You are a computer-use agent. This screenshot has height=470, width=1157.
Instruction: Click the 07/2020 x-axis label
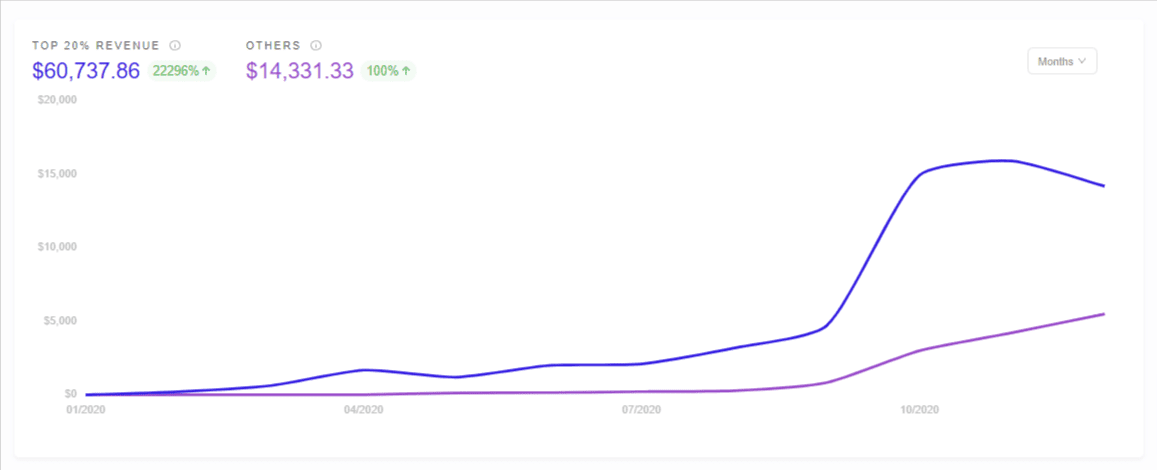pyautogui.click(x=641, y=409)
